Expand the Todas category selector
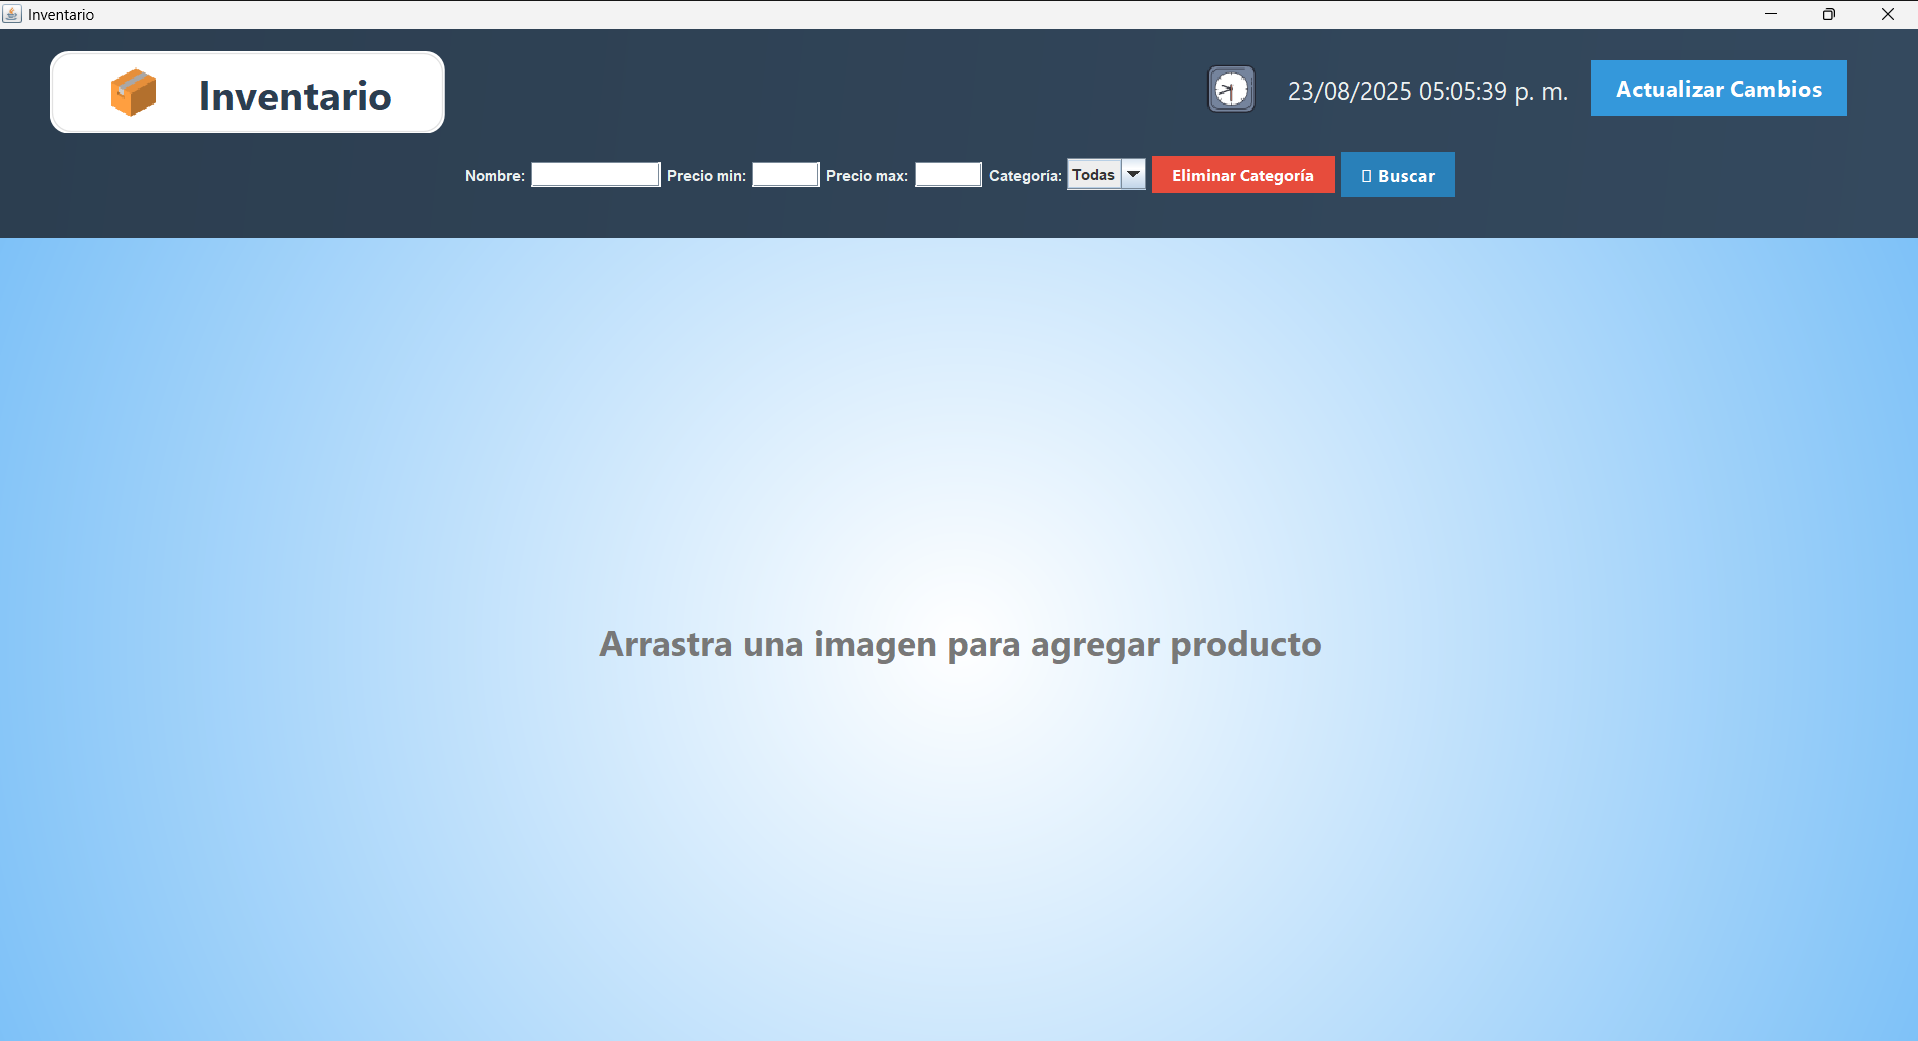Viewport: 1918px width, 1041px height. (x=1133, y=174)
